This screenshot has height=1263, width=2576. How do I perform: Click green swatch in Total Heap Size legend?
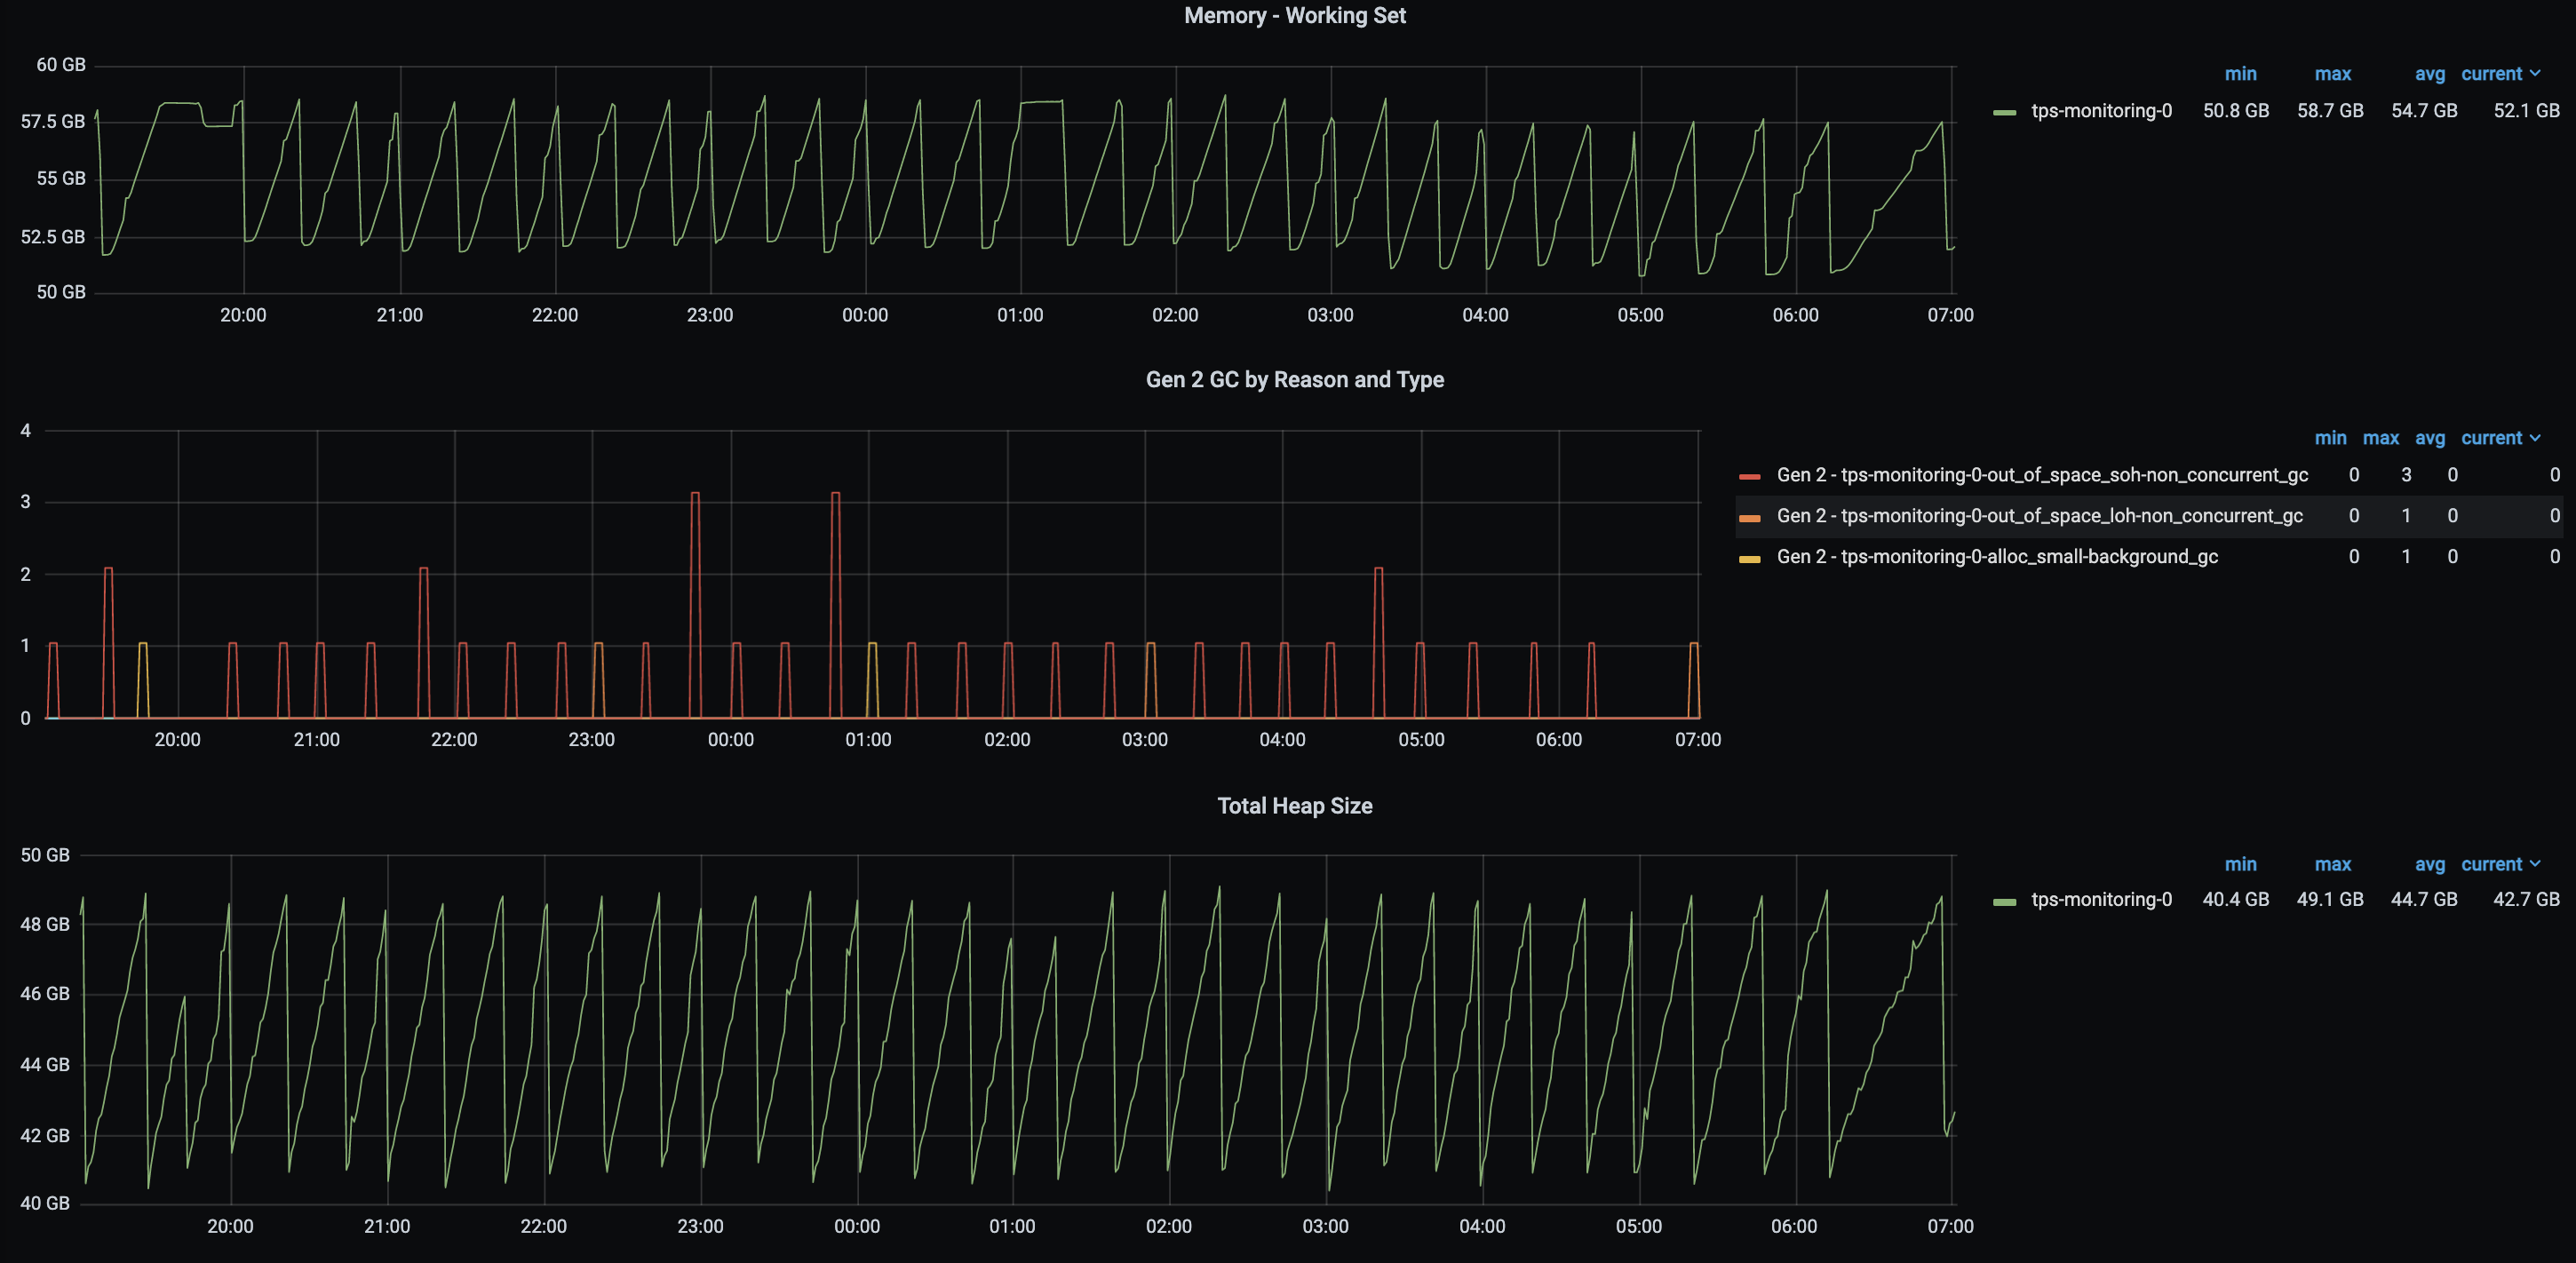(x=2004, y=901)
